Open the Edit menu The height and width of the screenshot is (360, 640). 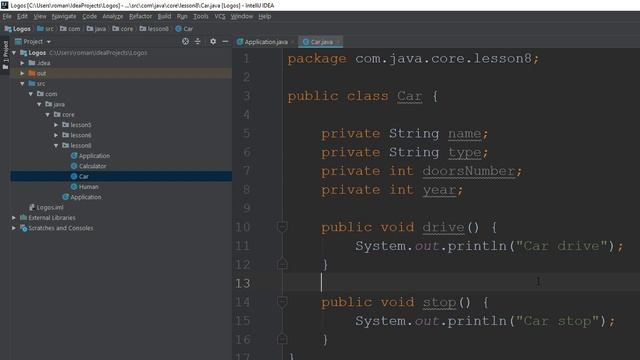coord(22,16)
